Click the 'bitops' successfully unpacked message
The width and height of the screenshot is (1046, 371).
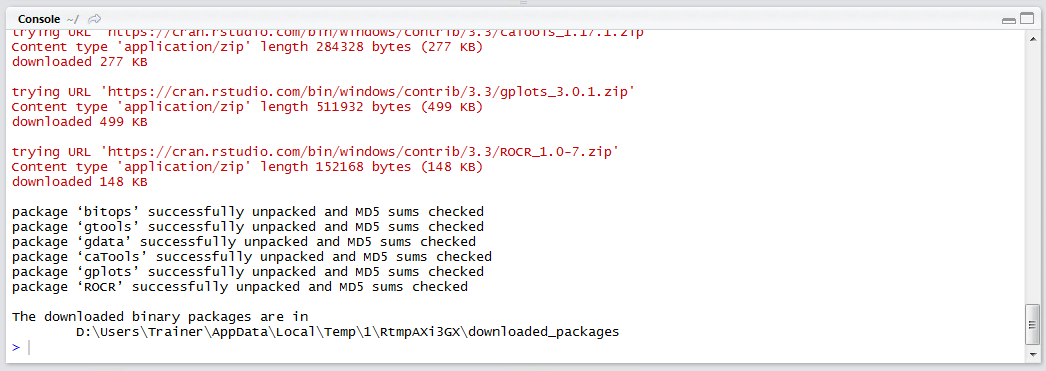pos(247,212)
